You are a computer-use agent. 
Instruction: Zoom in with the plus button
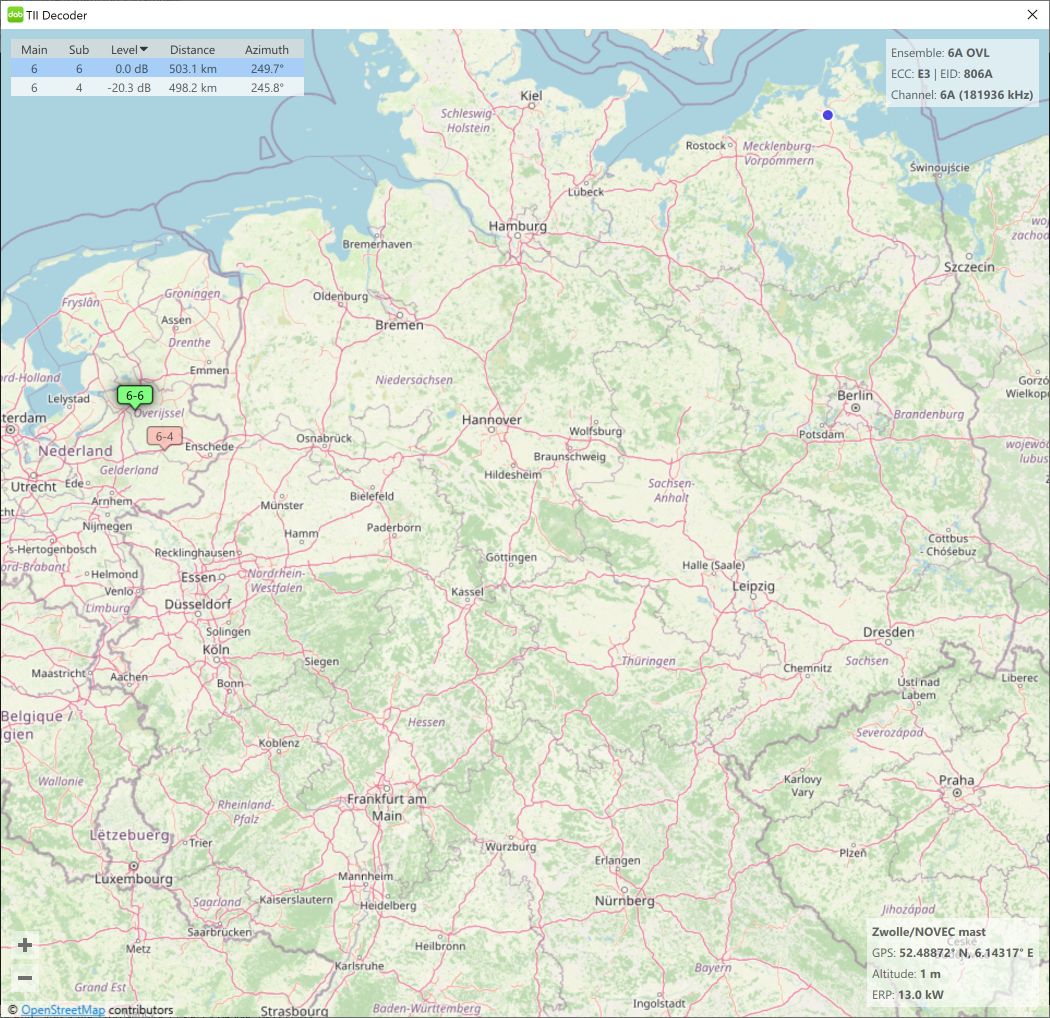click(x=25, y=945)
